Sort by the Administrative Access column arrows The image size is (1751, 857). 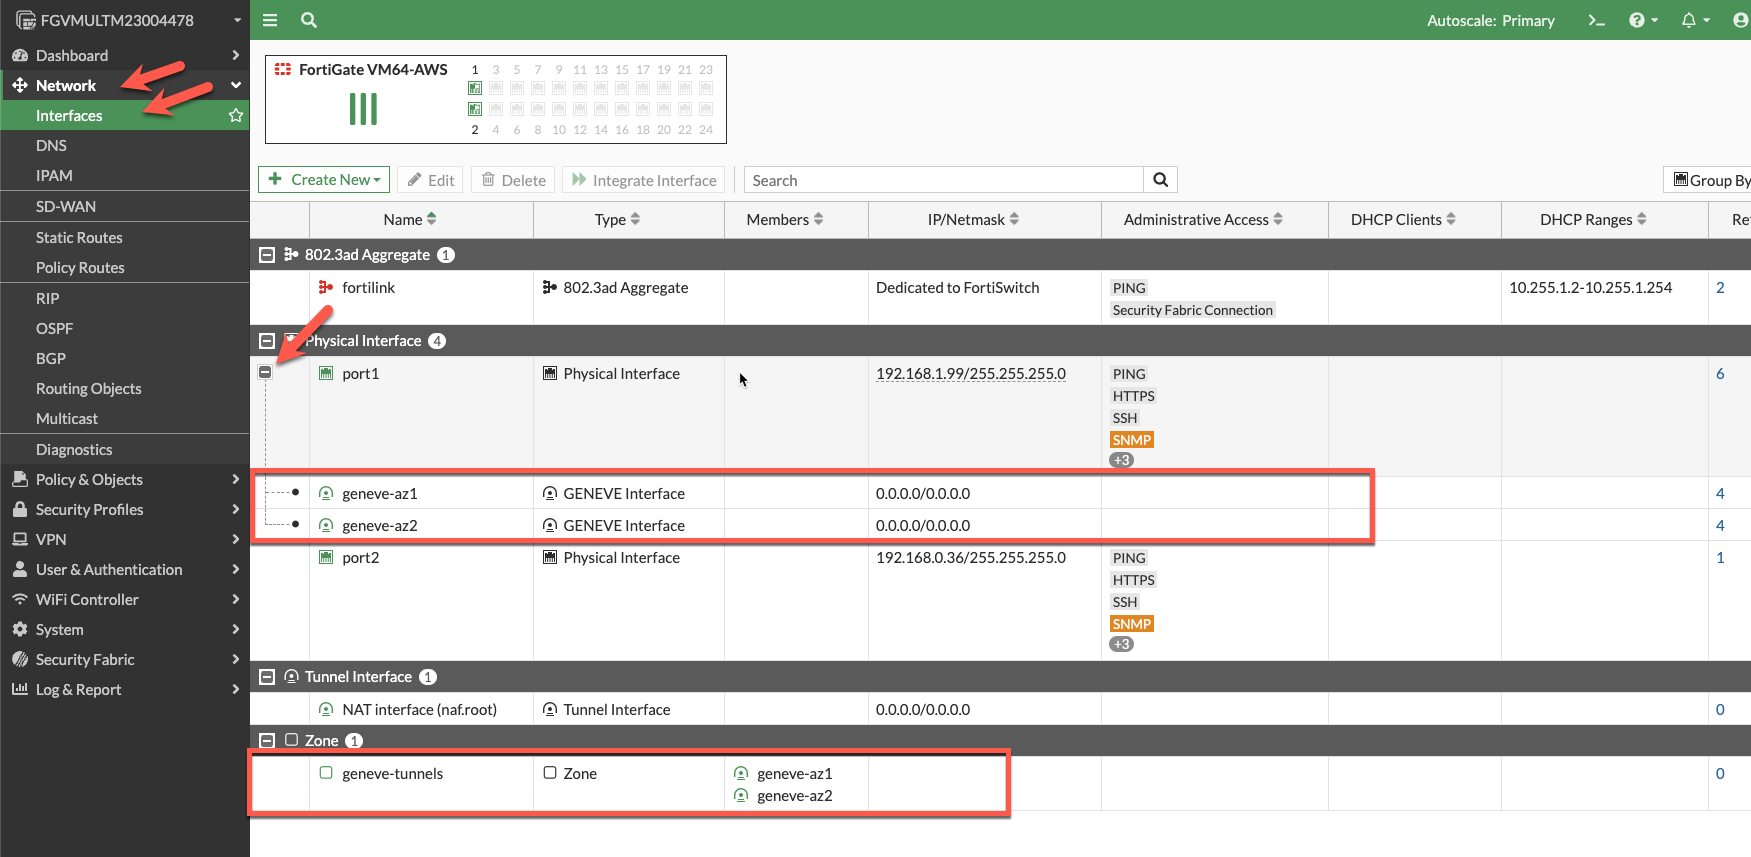(1278, 219)
